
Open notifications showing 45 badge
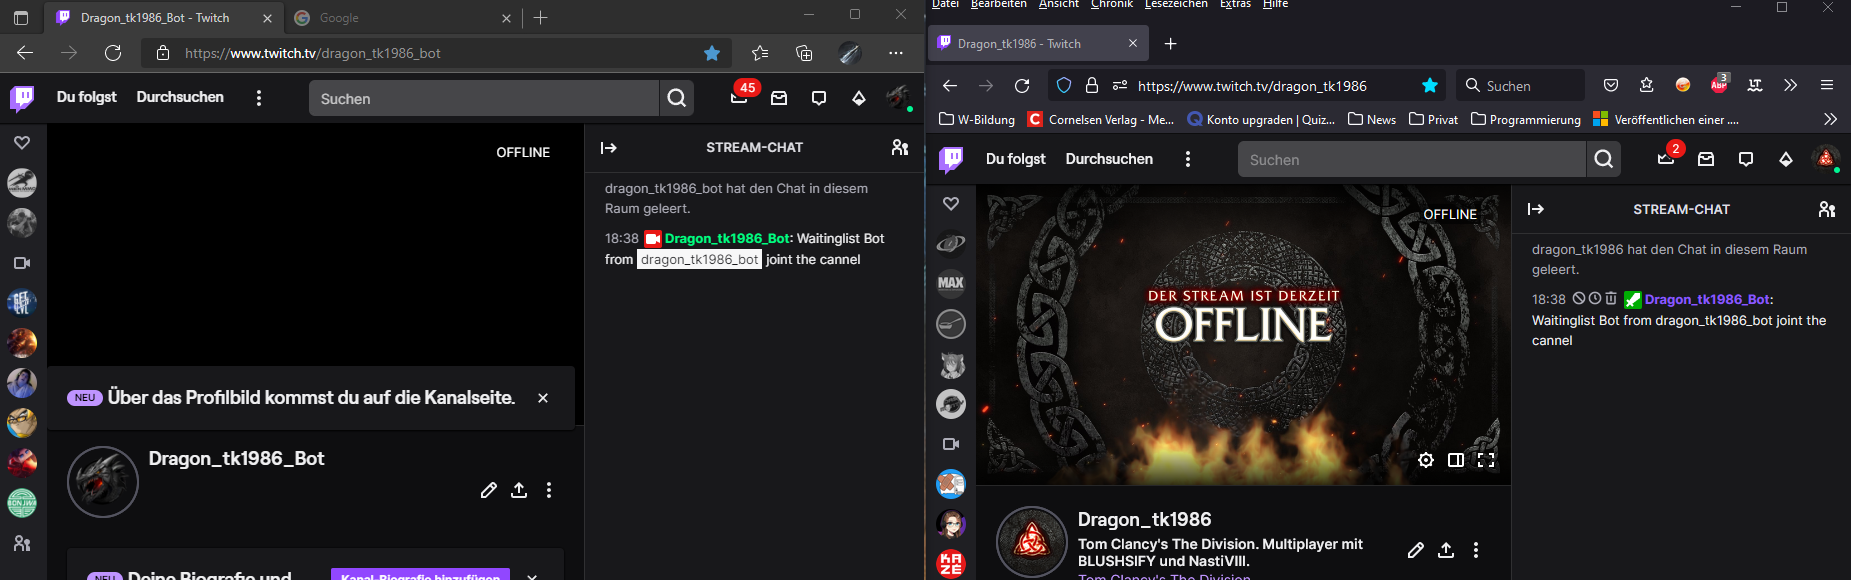(x=740, y=98)
